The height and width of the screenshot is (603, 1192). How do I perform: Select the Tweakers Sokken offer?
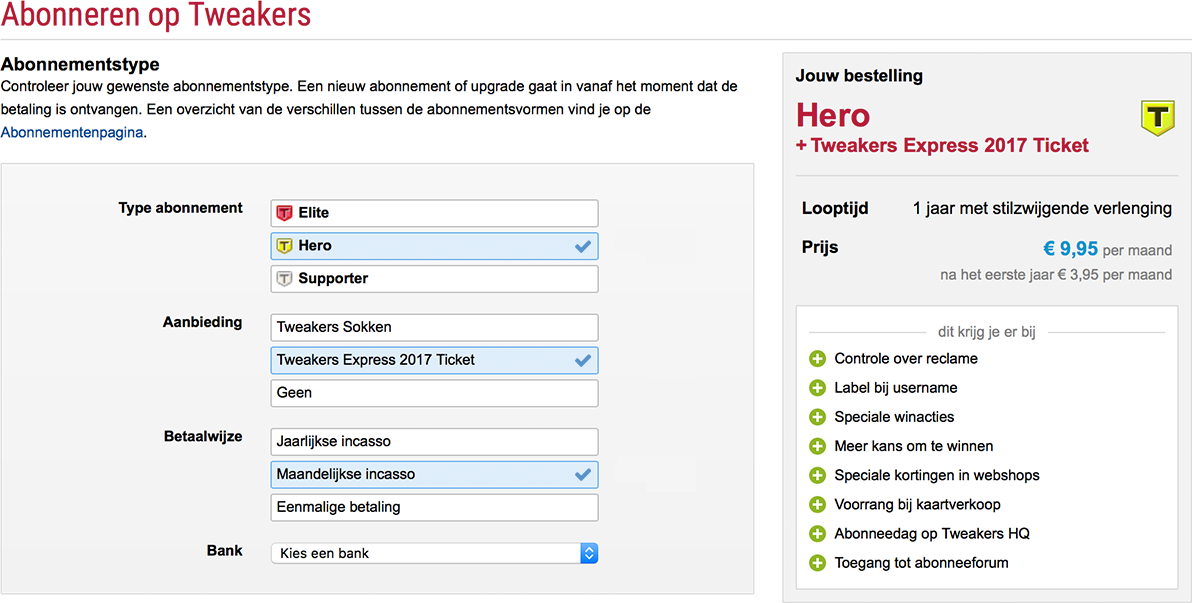(x=434, y=327)
